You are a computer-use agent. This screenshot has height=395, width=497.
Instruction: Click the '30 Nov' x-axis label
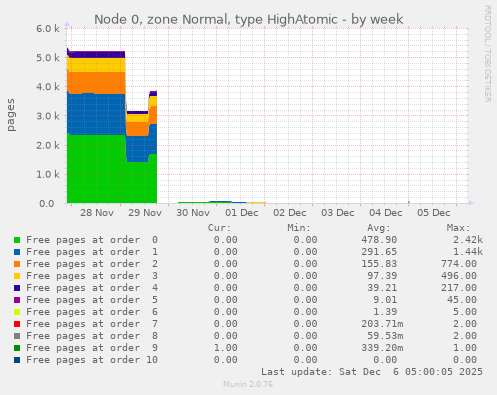pyautogui.click(x=193, y=213)
